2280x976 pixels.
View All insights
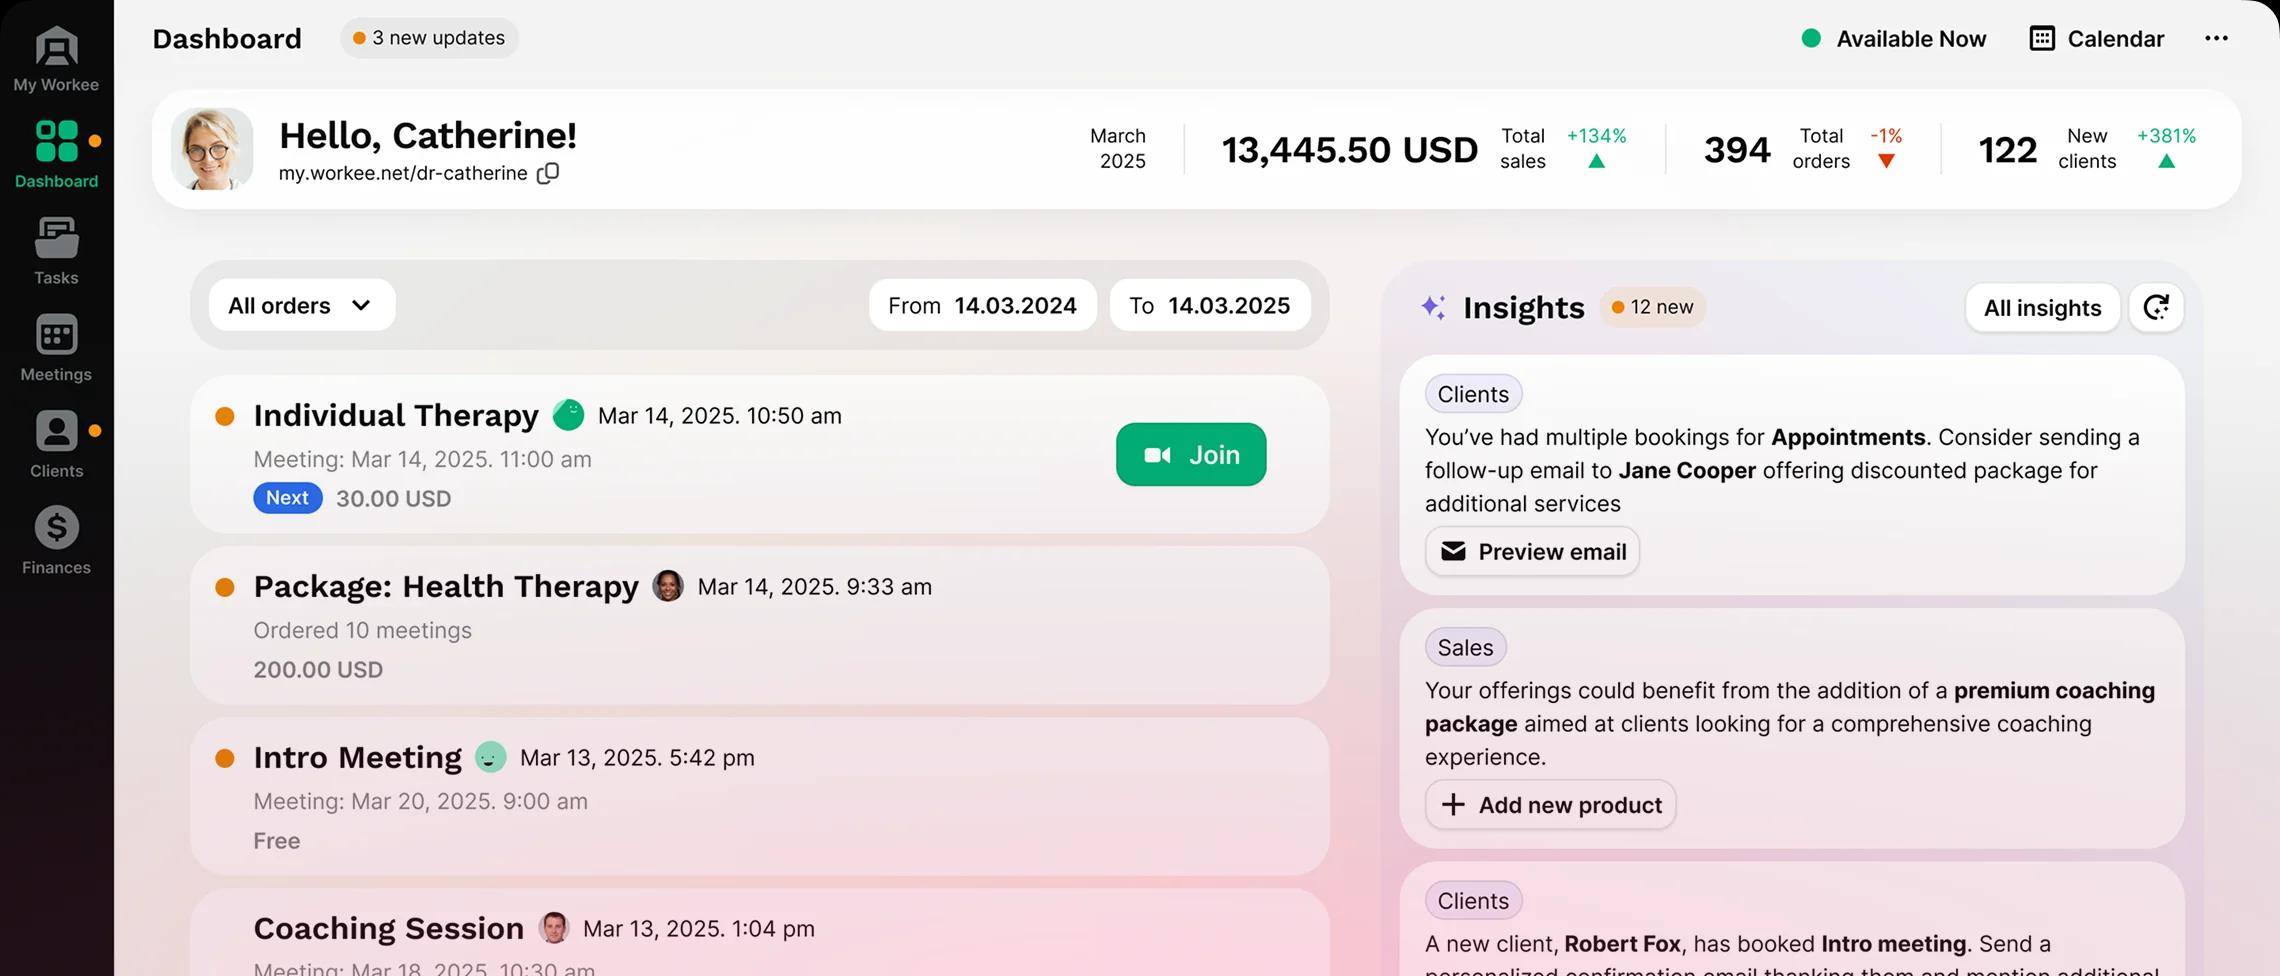(2042, 307)
